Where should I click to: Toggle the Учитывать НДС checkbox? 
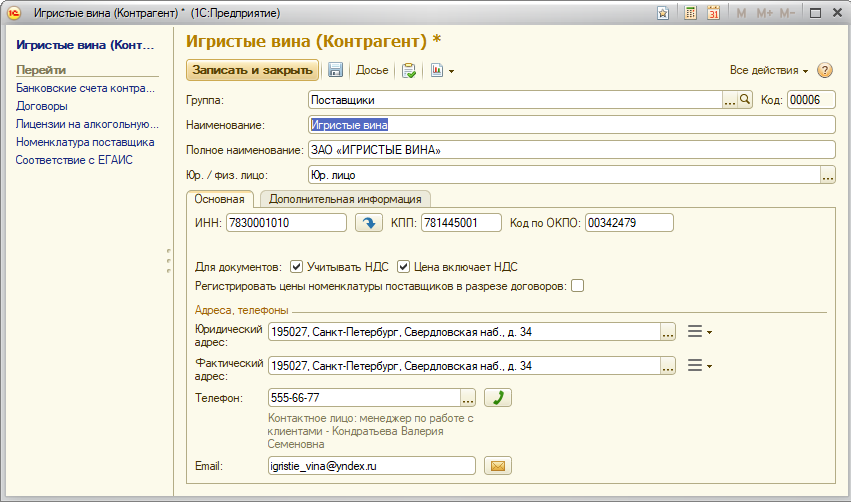(296, 266)
